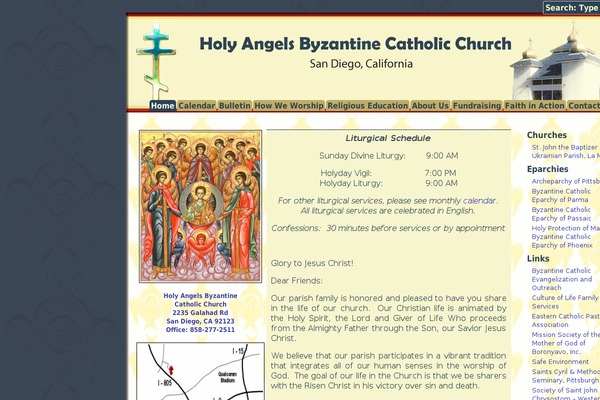This screenshot has height=400, width=600.
Task: Click the Liturgical Schedule heading
Action: 388,138
